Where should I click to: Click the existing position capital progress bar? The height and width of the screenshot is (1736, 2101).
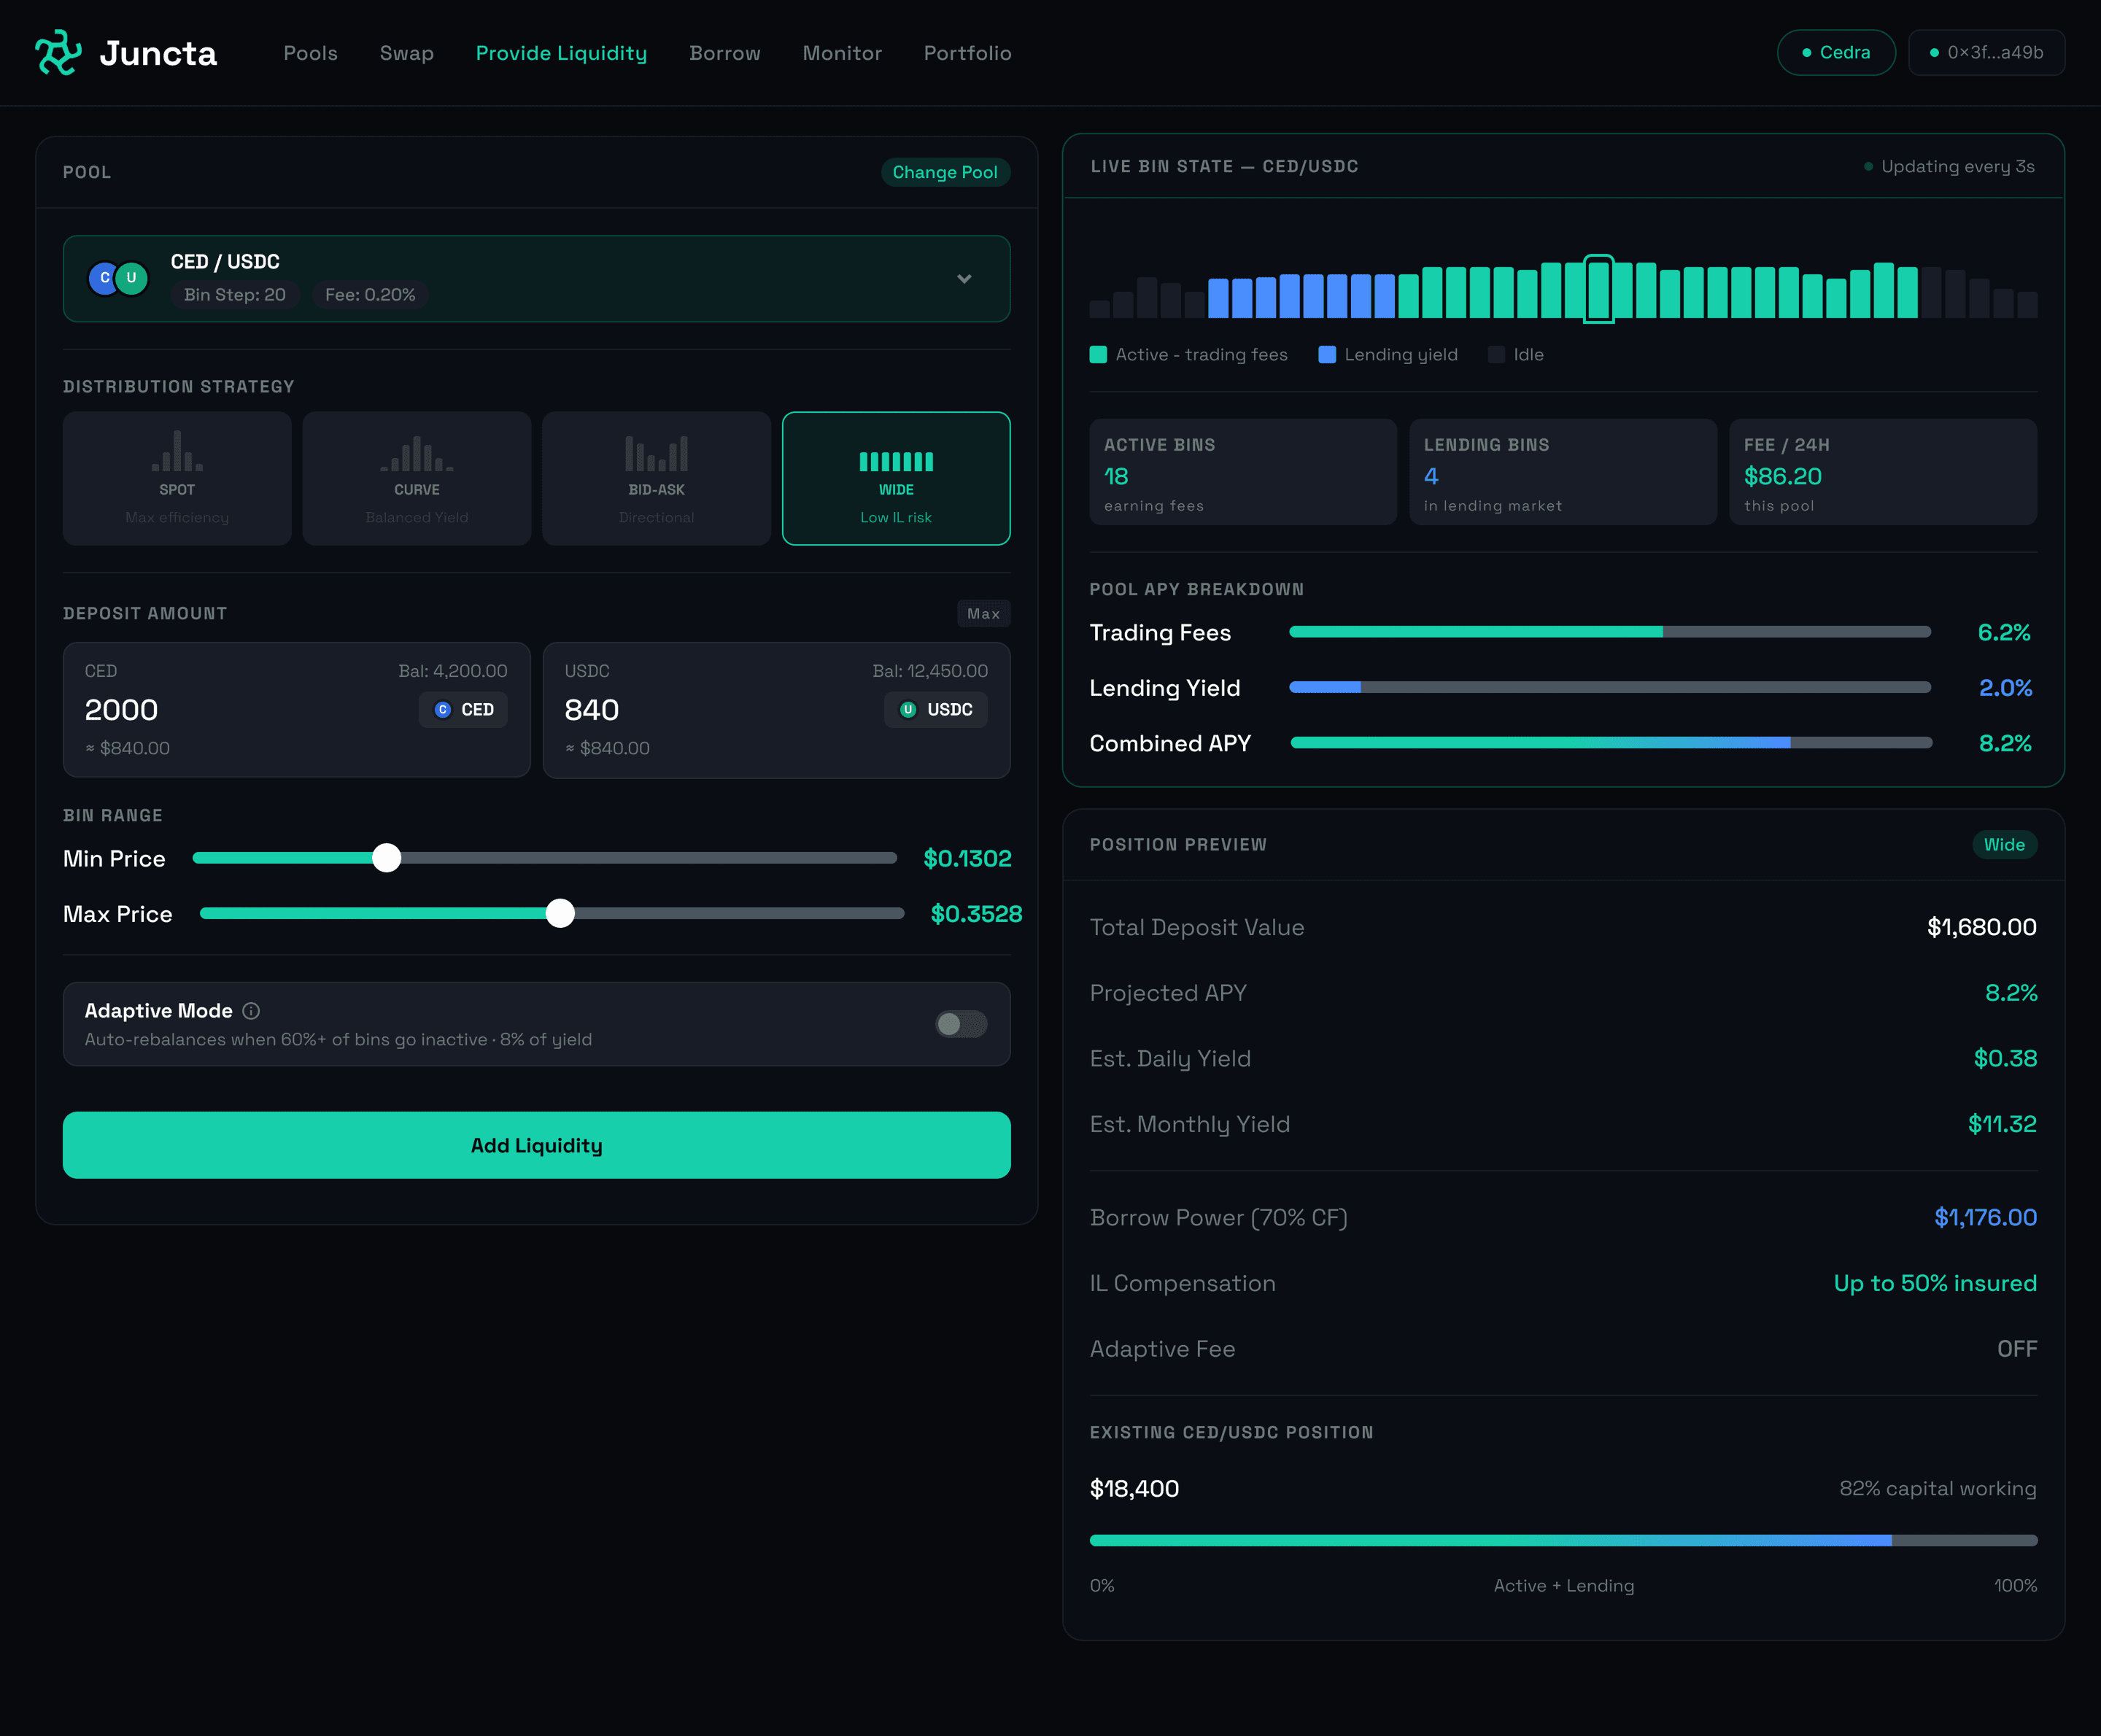tap(1563, 1541)
